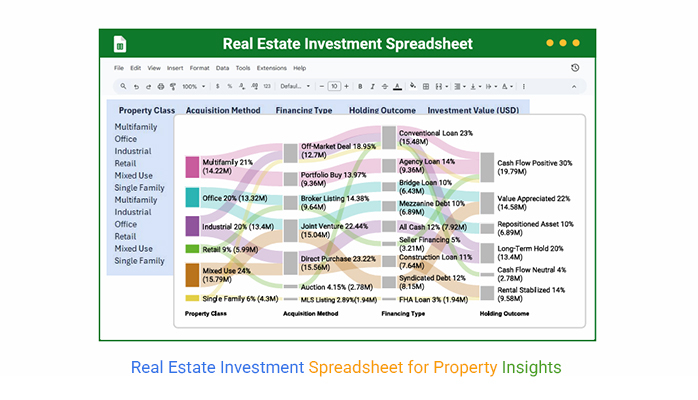698x400 pixels.
Task: Click the font size 10 input field
Action: pyautogui.click(x=334, y=86)
